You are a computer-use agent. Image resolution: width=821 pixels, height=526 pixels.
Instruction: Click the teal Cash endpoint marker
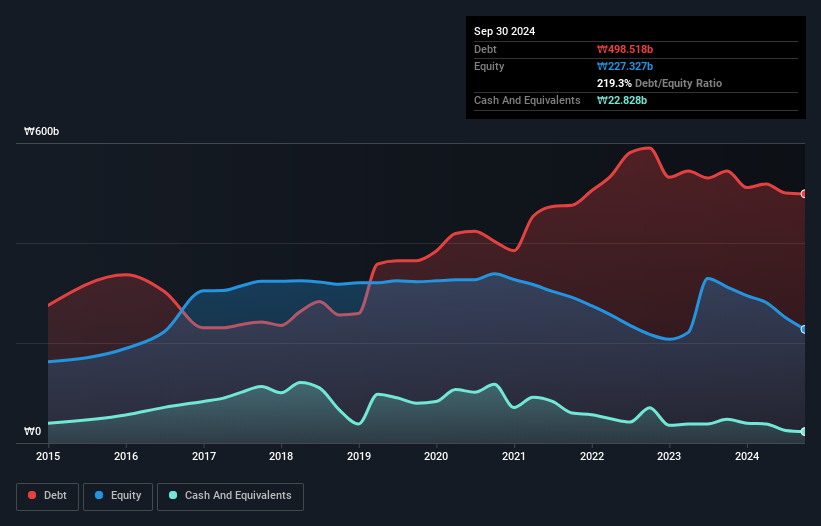point(804,432)
